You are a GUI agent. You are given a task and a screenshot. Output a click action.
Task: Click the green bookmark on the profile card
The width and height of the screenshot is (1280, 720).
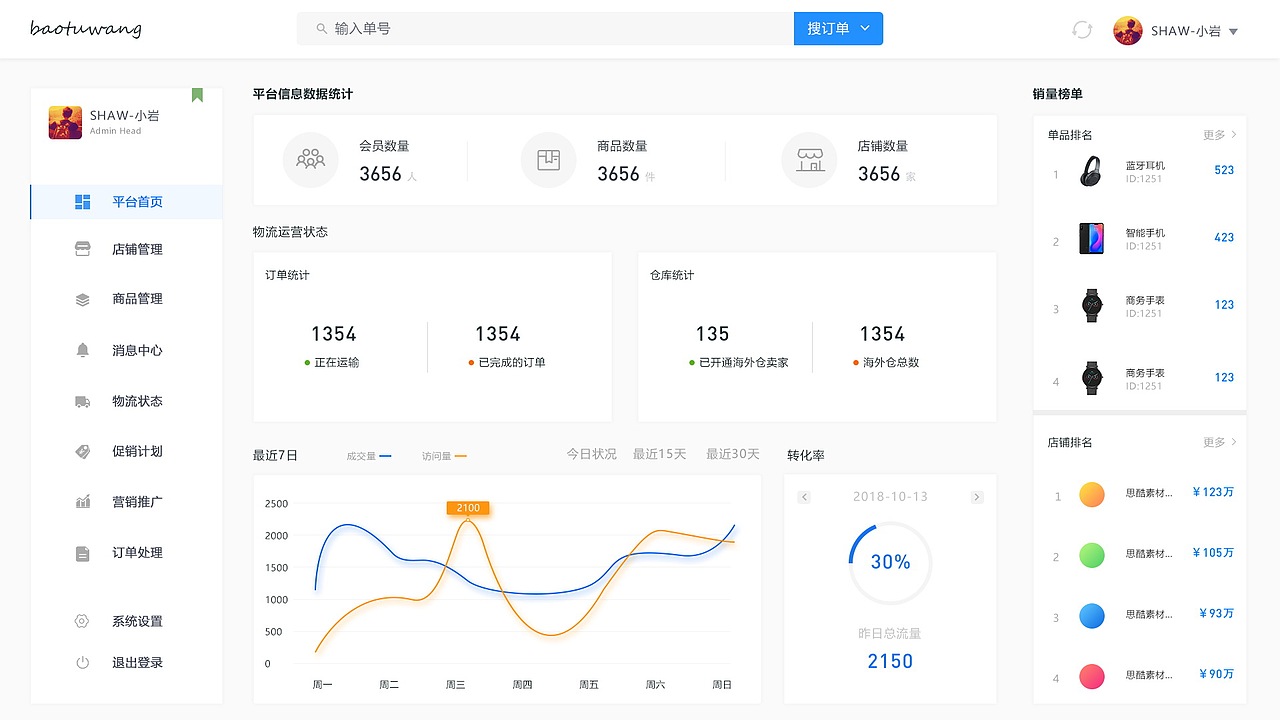[197, 93]
